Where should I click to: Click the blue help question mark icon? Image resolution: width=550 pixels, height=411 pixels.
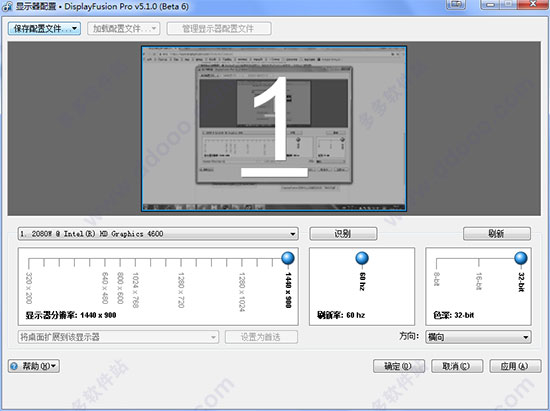14,366
